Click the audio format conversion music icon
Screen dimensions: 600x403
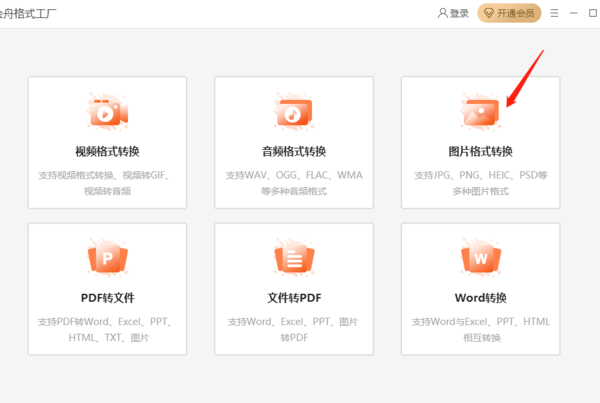pos(293,113)
